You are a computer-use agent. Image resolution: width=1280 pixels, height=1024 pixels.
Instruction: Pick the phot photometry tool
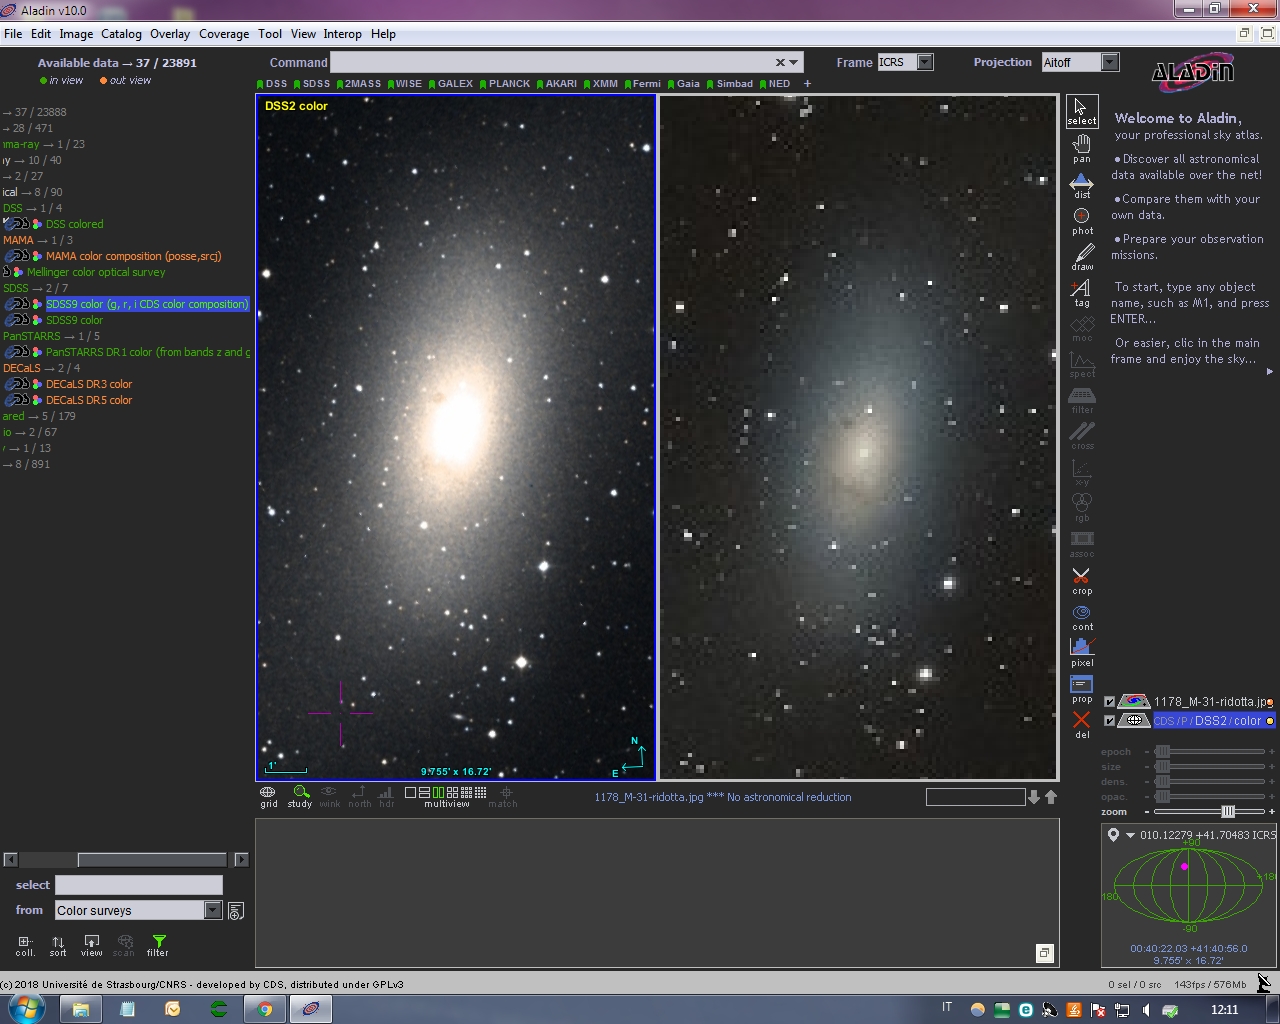[1082, 221]
